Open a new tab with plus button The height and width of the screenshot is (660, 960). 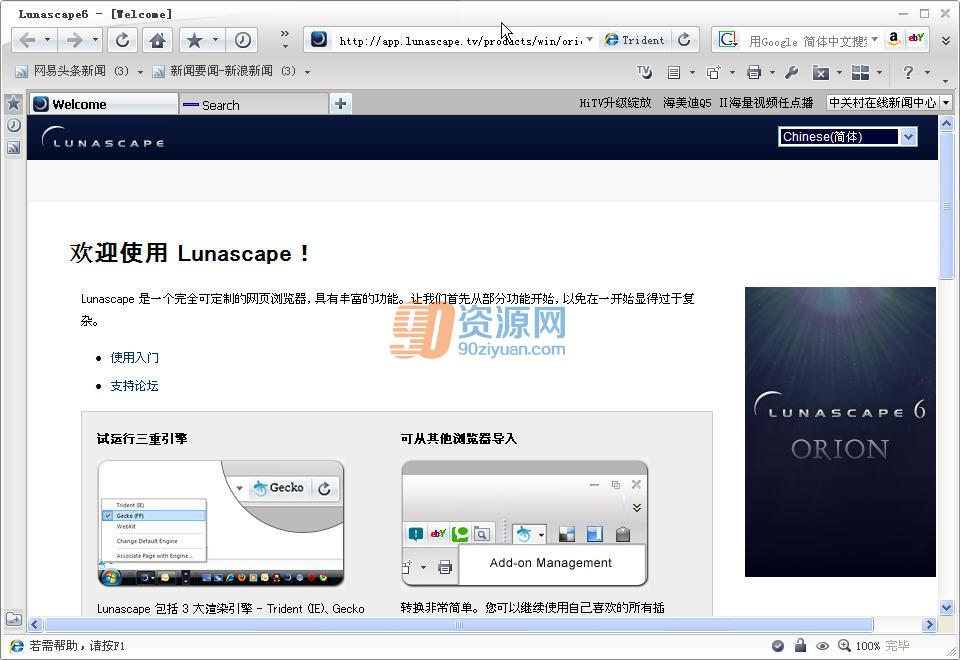[340, 104]
